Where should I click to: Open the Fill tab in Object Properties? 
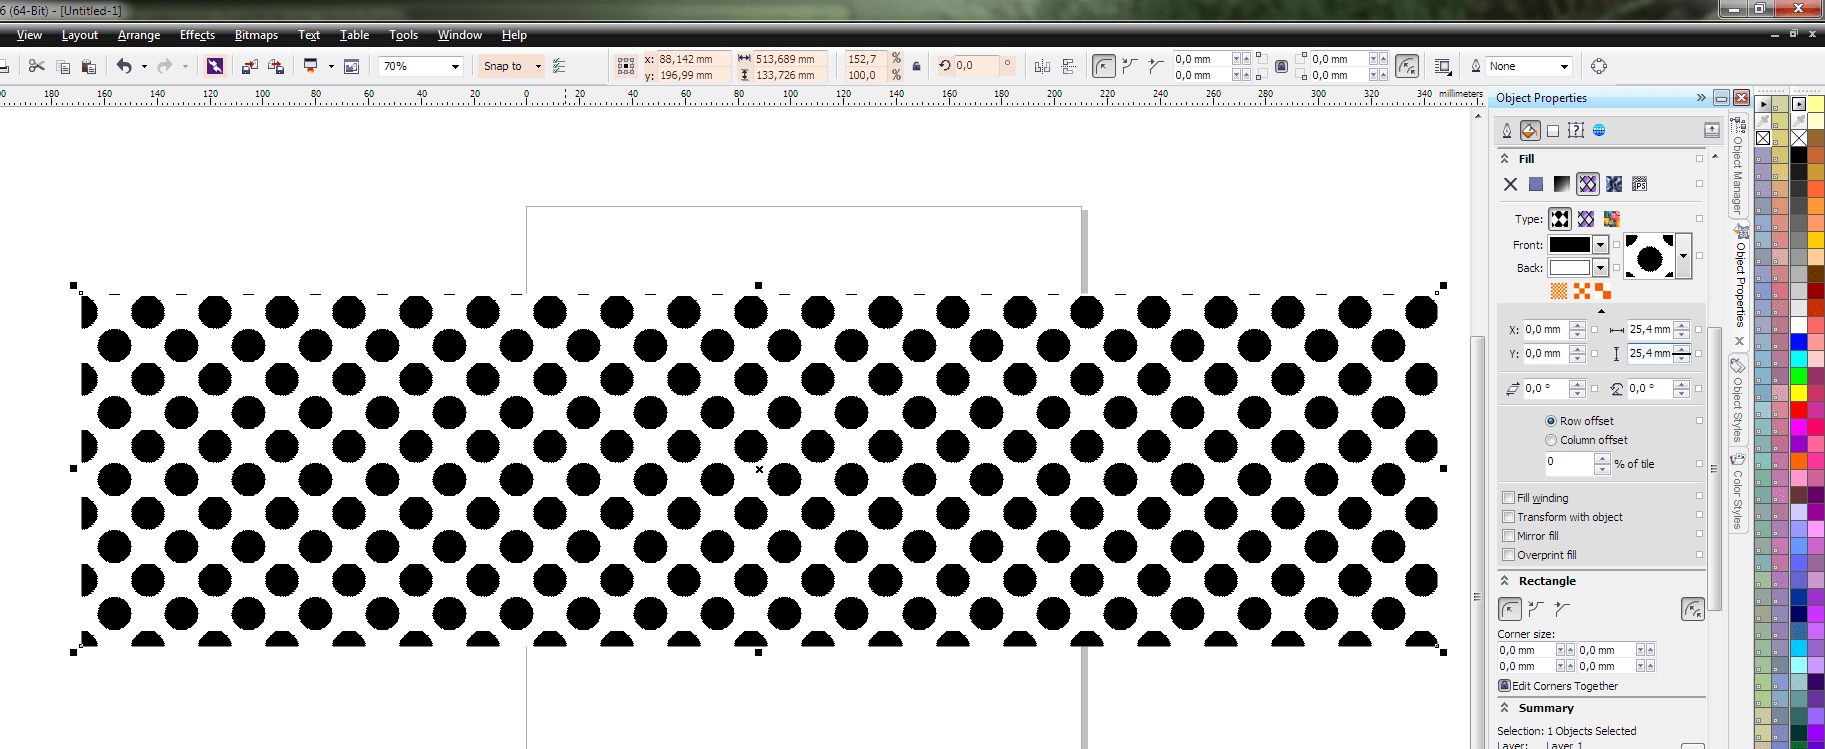coord(1530,130)
